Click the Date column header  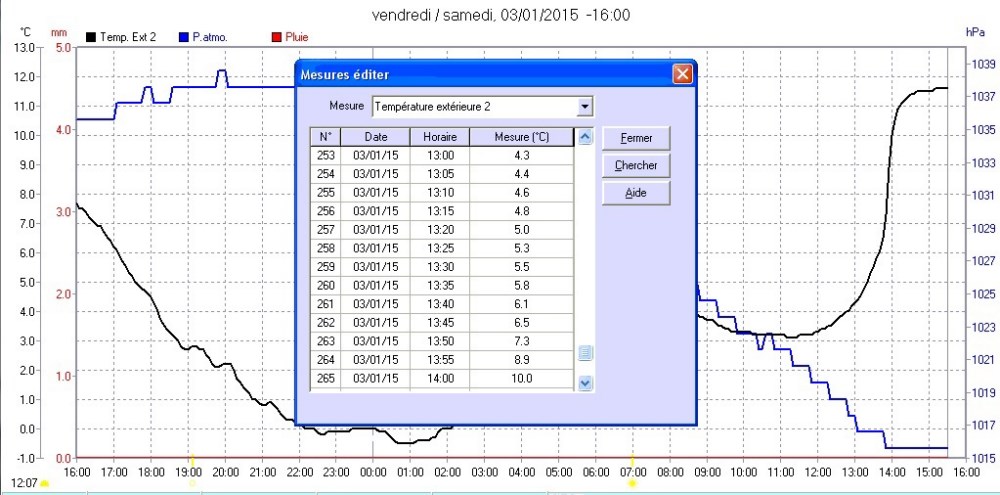point(376,136)
